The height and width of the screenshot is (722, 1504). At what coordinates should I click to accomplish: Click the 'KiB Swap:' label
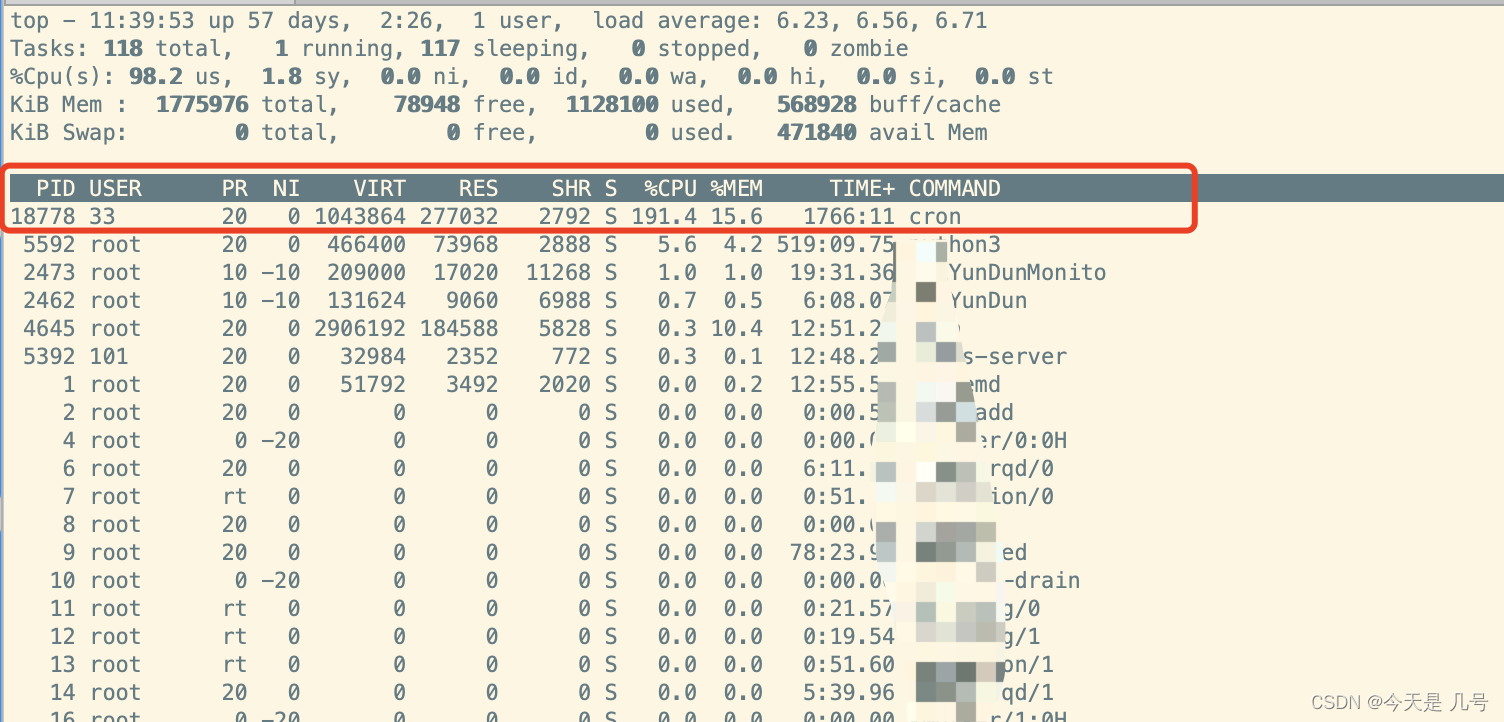(69, 132)
